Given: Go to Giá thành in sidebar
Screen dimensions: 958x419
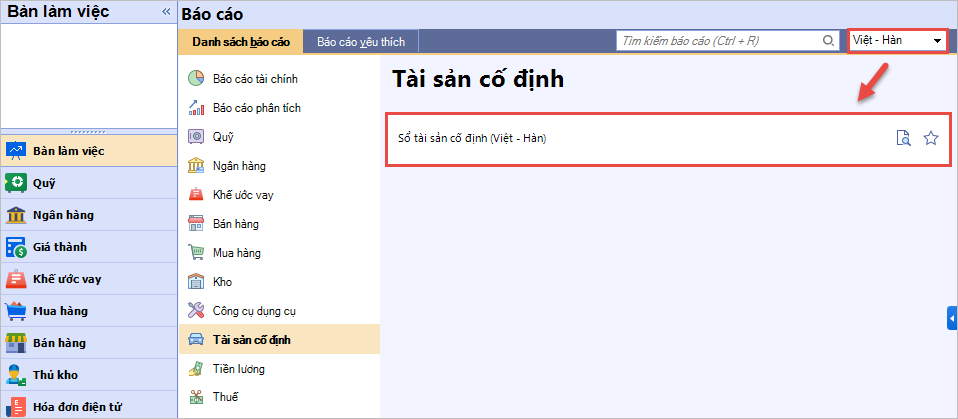Looking at the screenshot, I should pyautogui.click(x=60, y=247).
